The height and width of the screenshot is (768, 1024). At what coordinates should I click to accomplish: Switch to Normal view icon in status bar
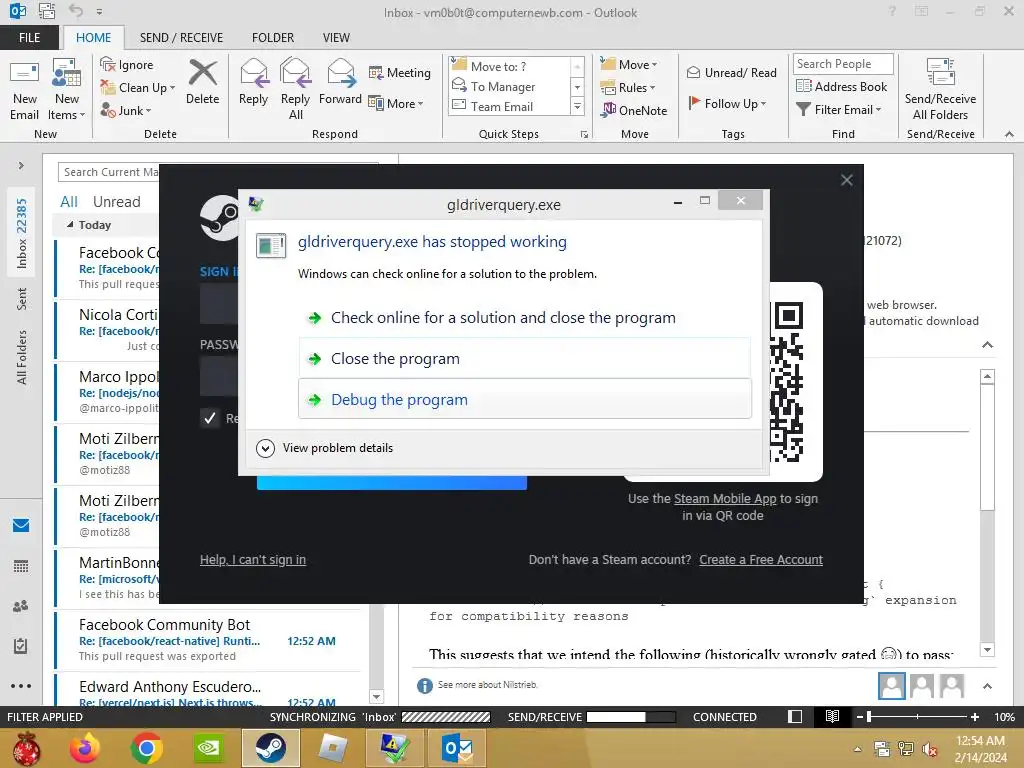pos(795,717)
